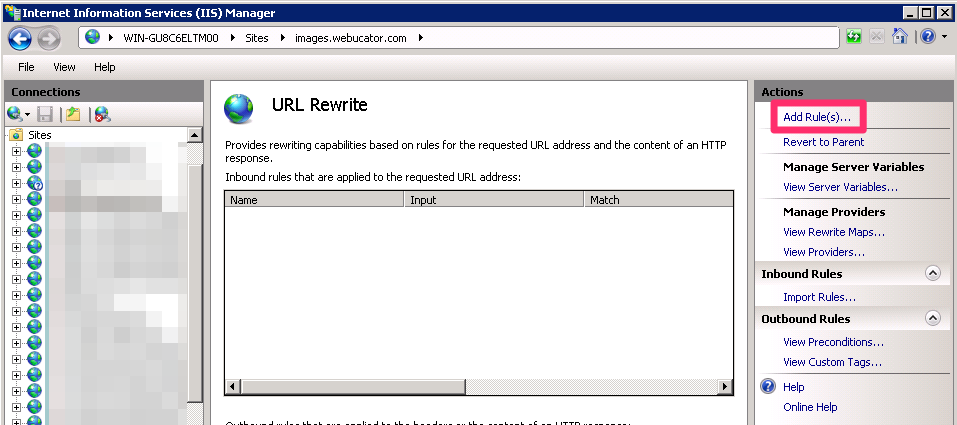Open breadcrumb arrow after Sites
The height and width of the screenshot is (425, 957).
[x=283, y=38]
